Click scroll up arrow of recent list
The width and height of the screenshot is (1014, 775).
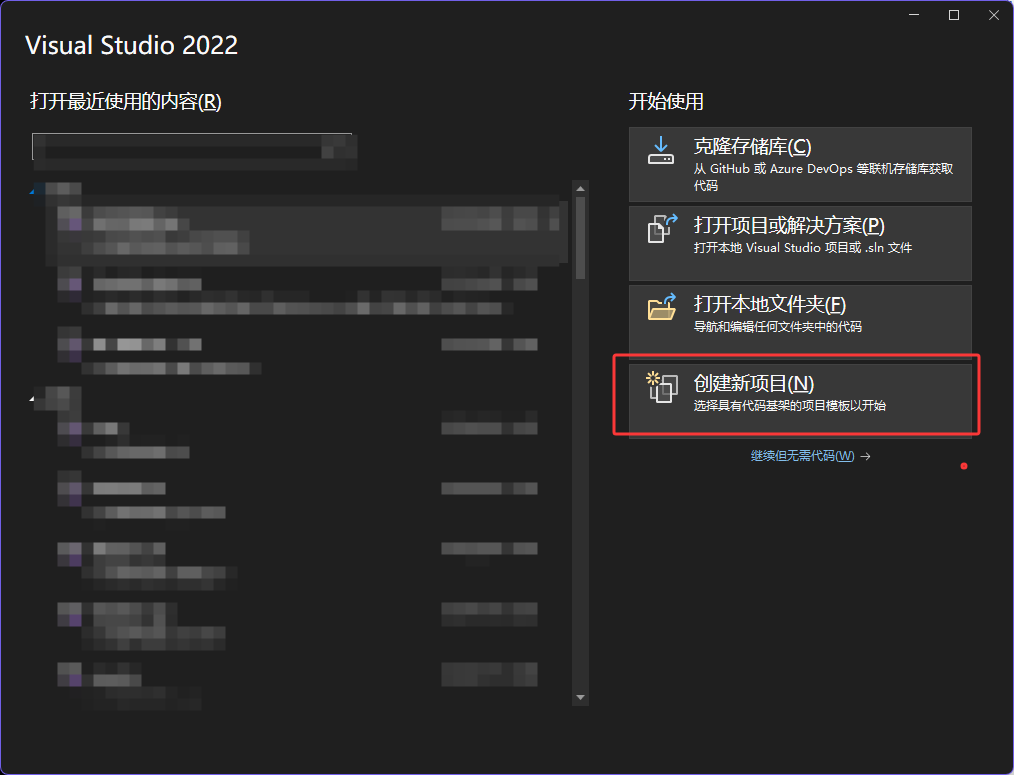click(x=580, y=189)
